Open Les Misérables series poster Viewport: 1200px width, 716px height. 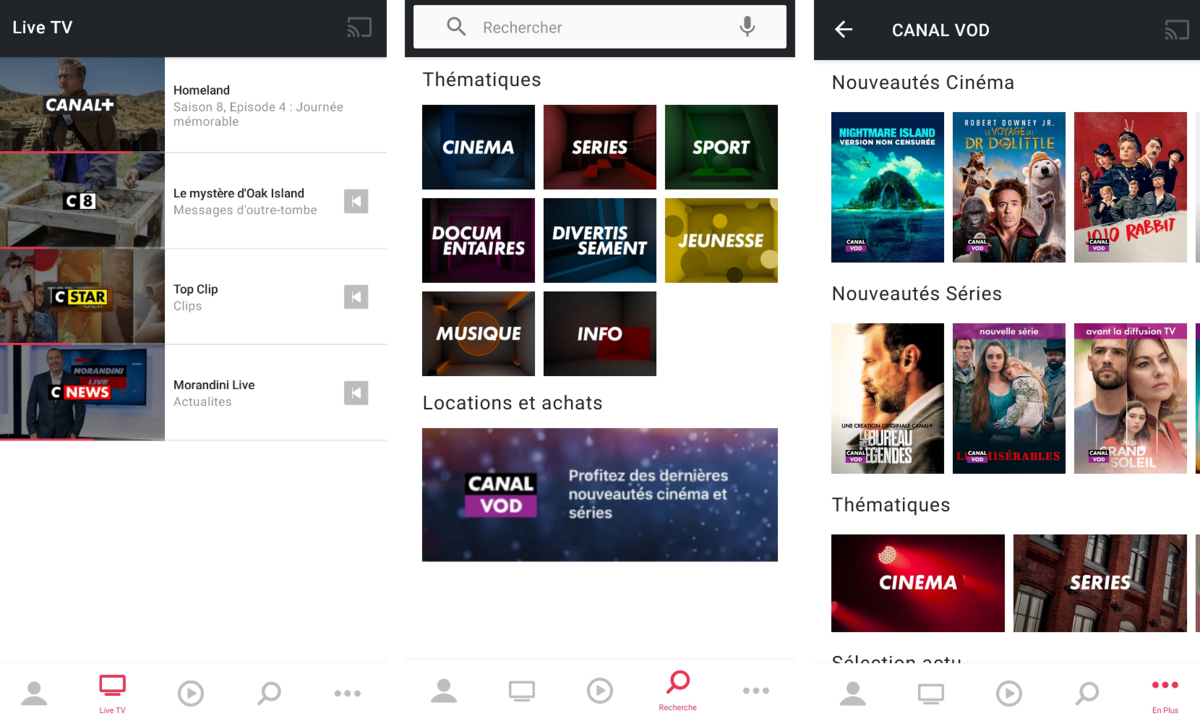(1009, 398)
